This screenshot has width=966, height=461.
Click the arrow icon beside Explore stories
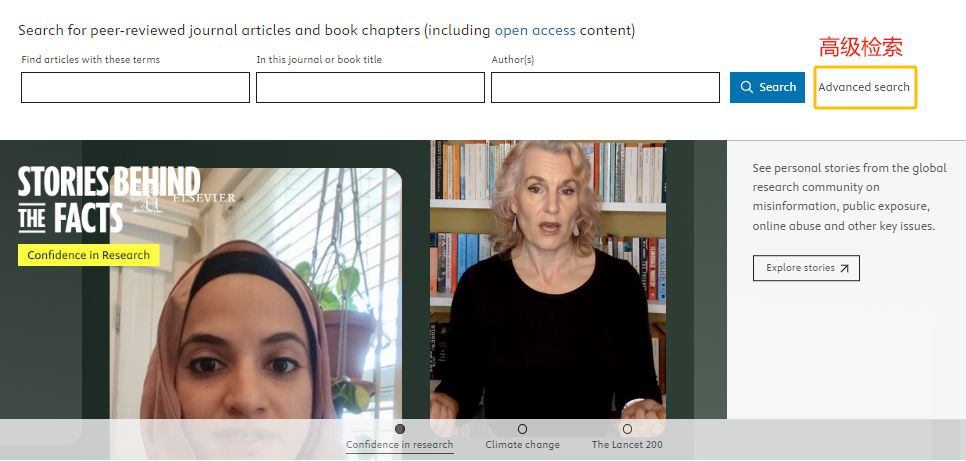(845, 268)
